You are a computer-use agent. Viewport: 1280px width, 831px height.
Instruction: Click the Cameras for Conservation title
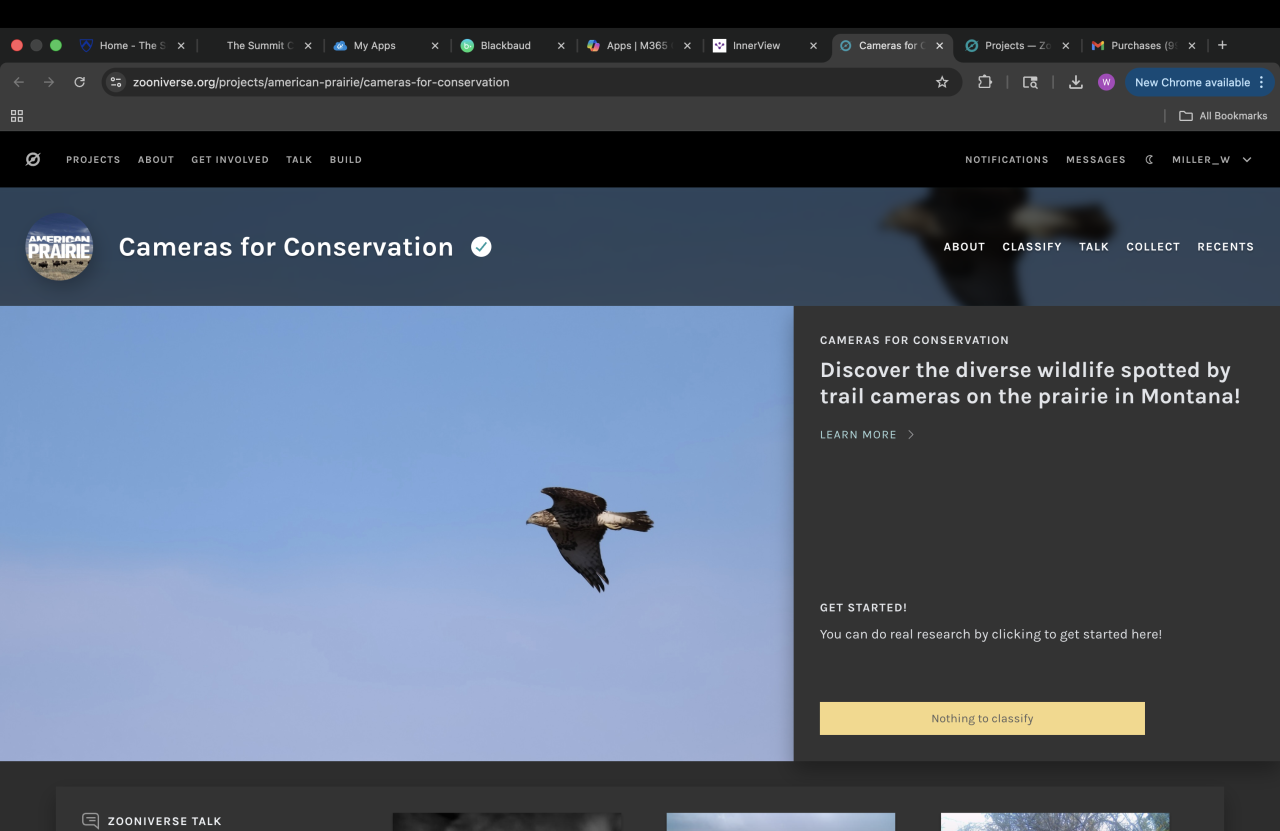[x=286, y=247]
